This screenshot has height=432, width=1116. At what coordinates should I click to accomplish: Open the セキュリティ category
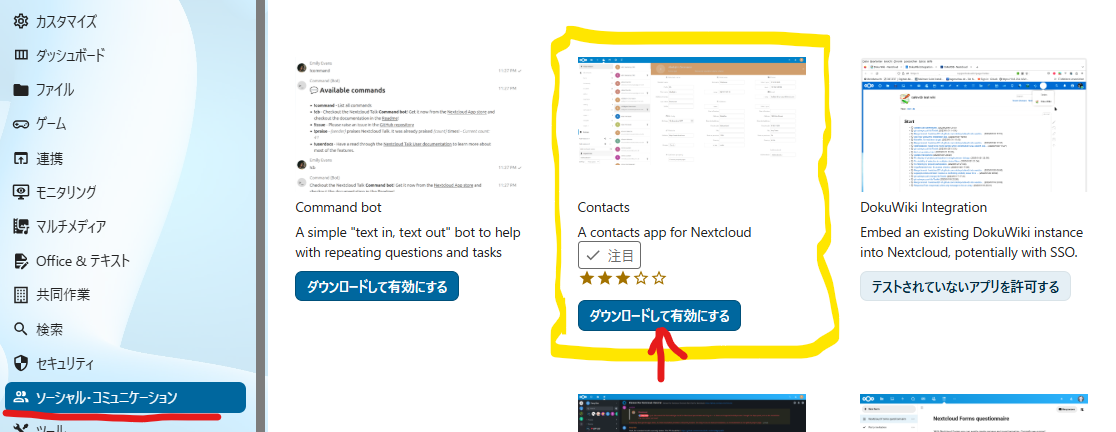(x=125, y=364)
